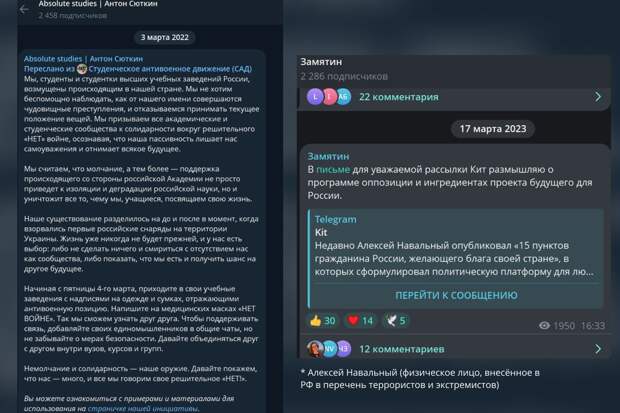Toggle thumbs up reaction with 30

click(323, 321)
